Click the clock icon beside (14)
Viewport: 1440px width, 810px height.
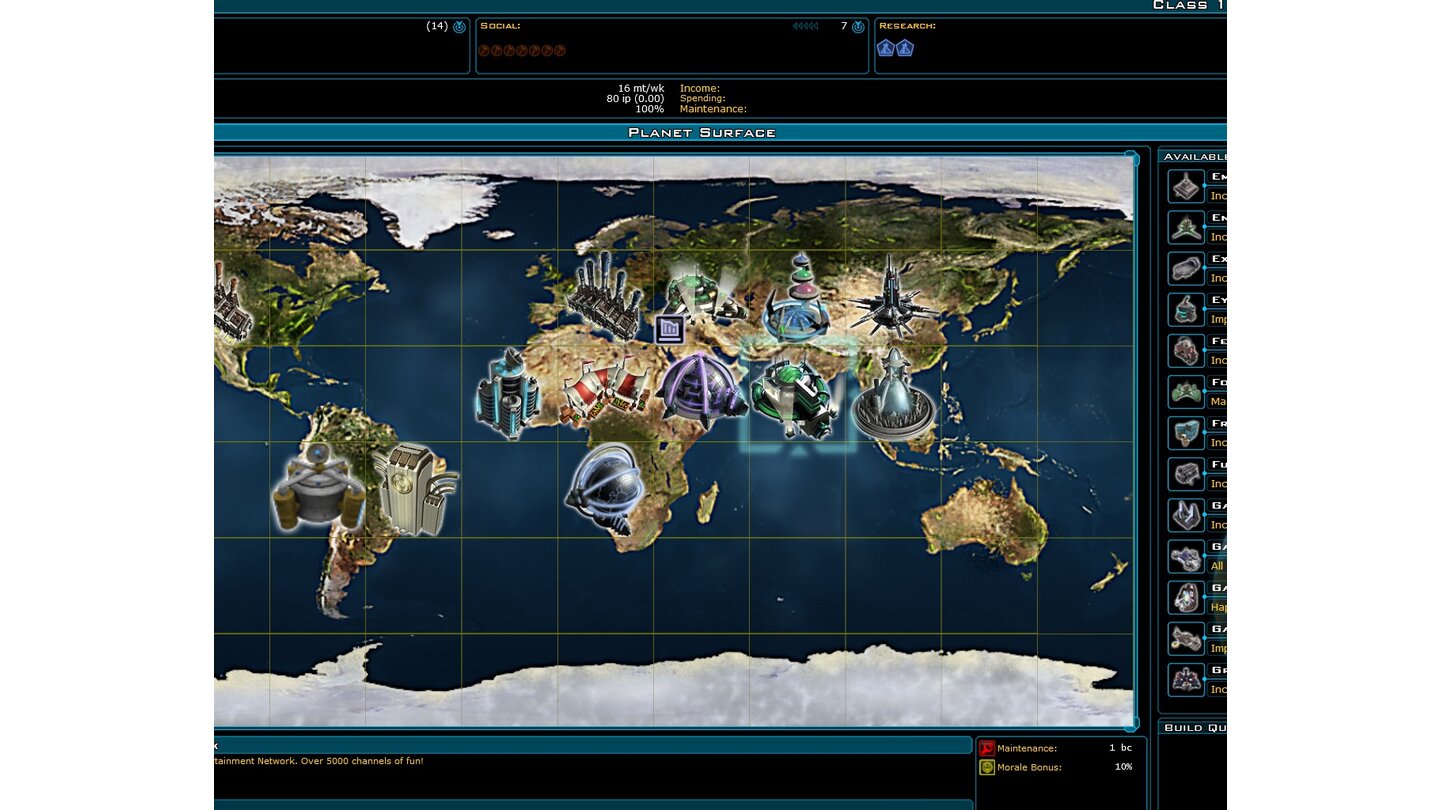(459, 27)
